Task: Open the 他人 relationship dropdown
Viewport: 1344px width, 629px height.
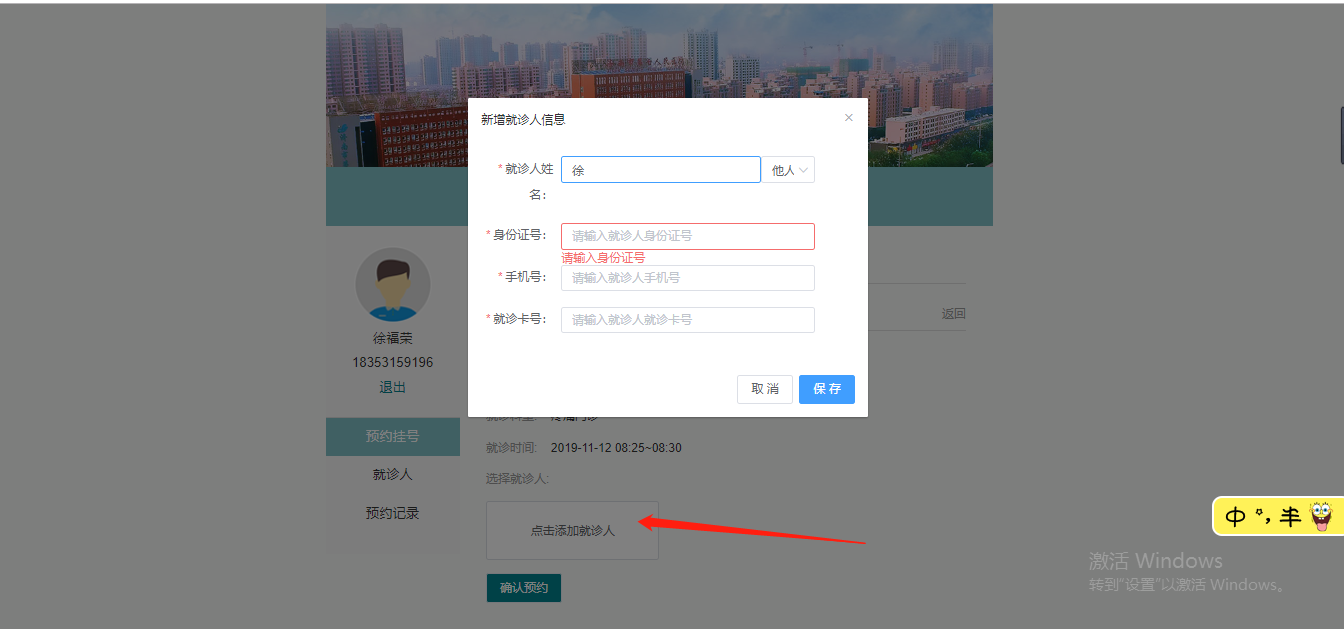Action: (788, 170)
